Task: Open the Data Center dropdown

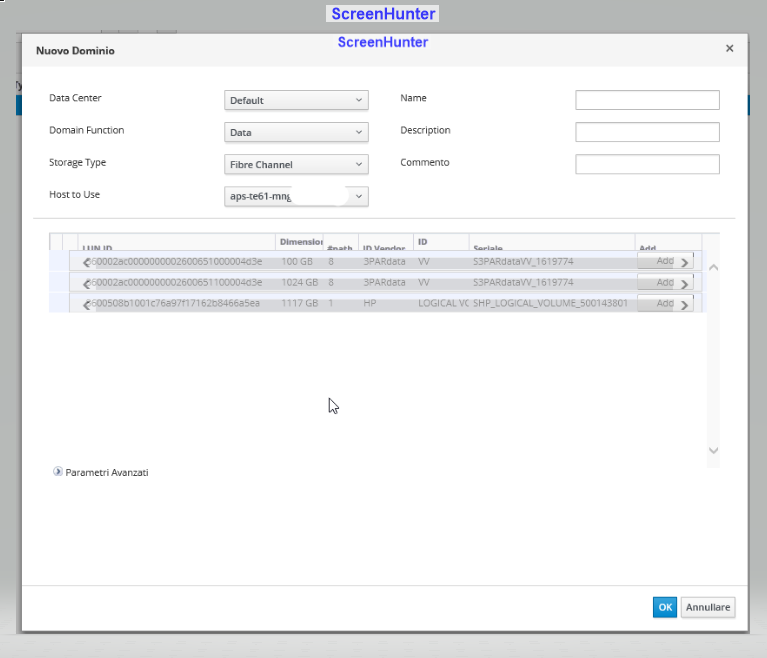Action: [296, 100]
